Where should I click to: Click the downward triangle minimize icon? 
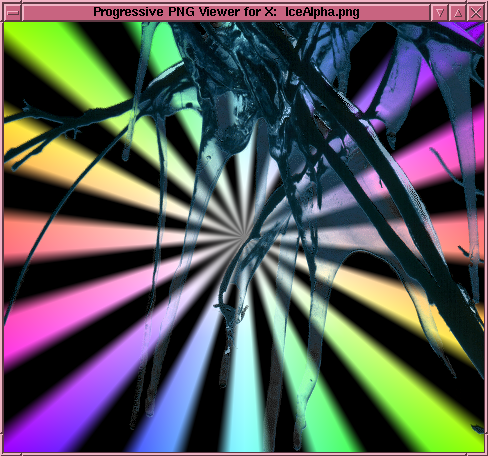click(440, 13)
